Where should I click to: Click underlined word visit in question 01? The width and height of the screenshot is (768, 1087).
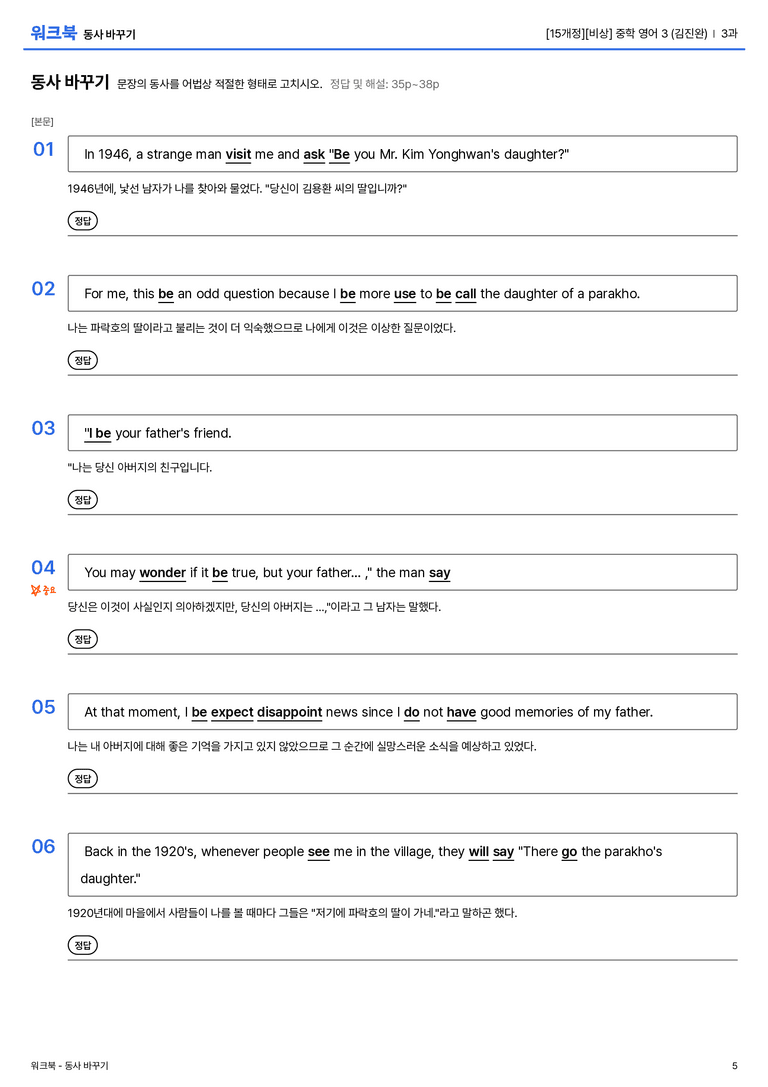238,155
